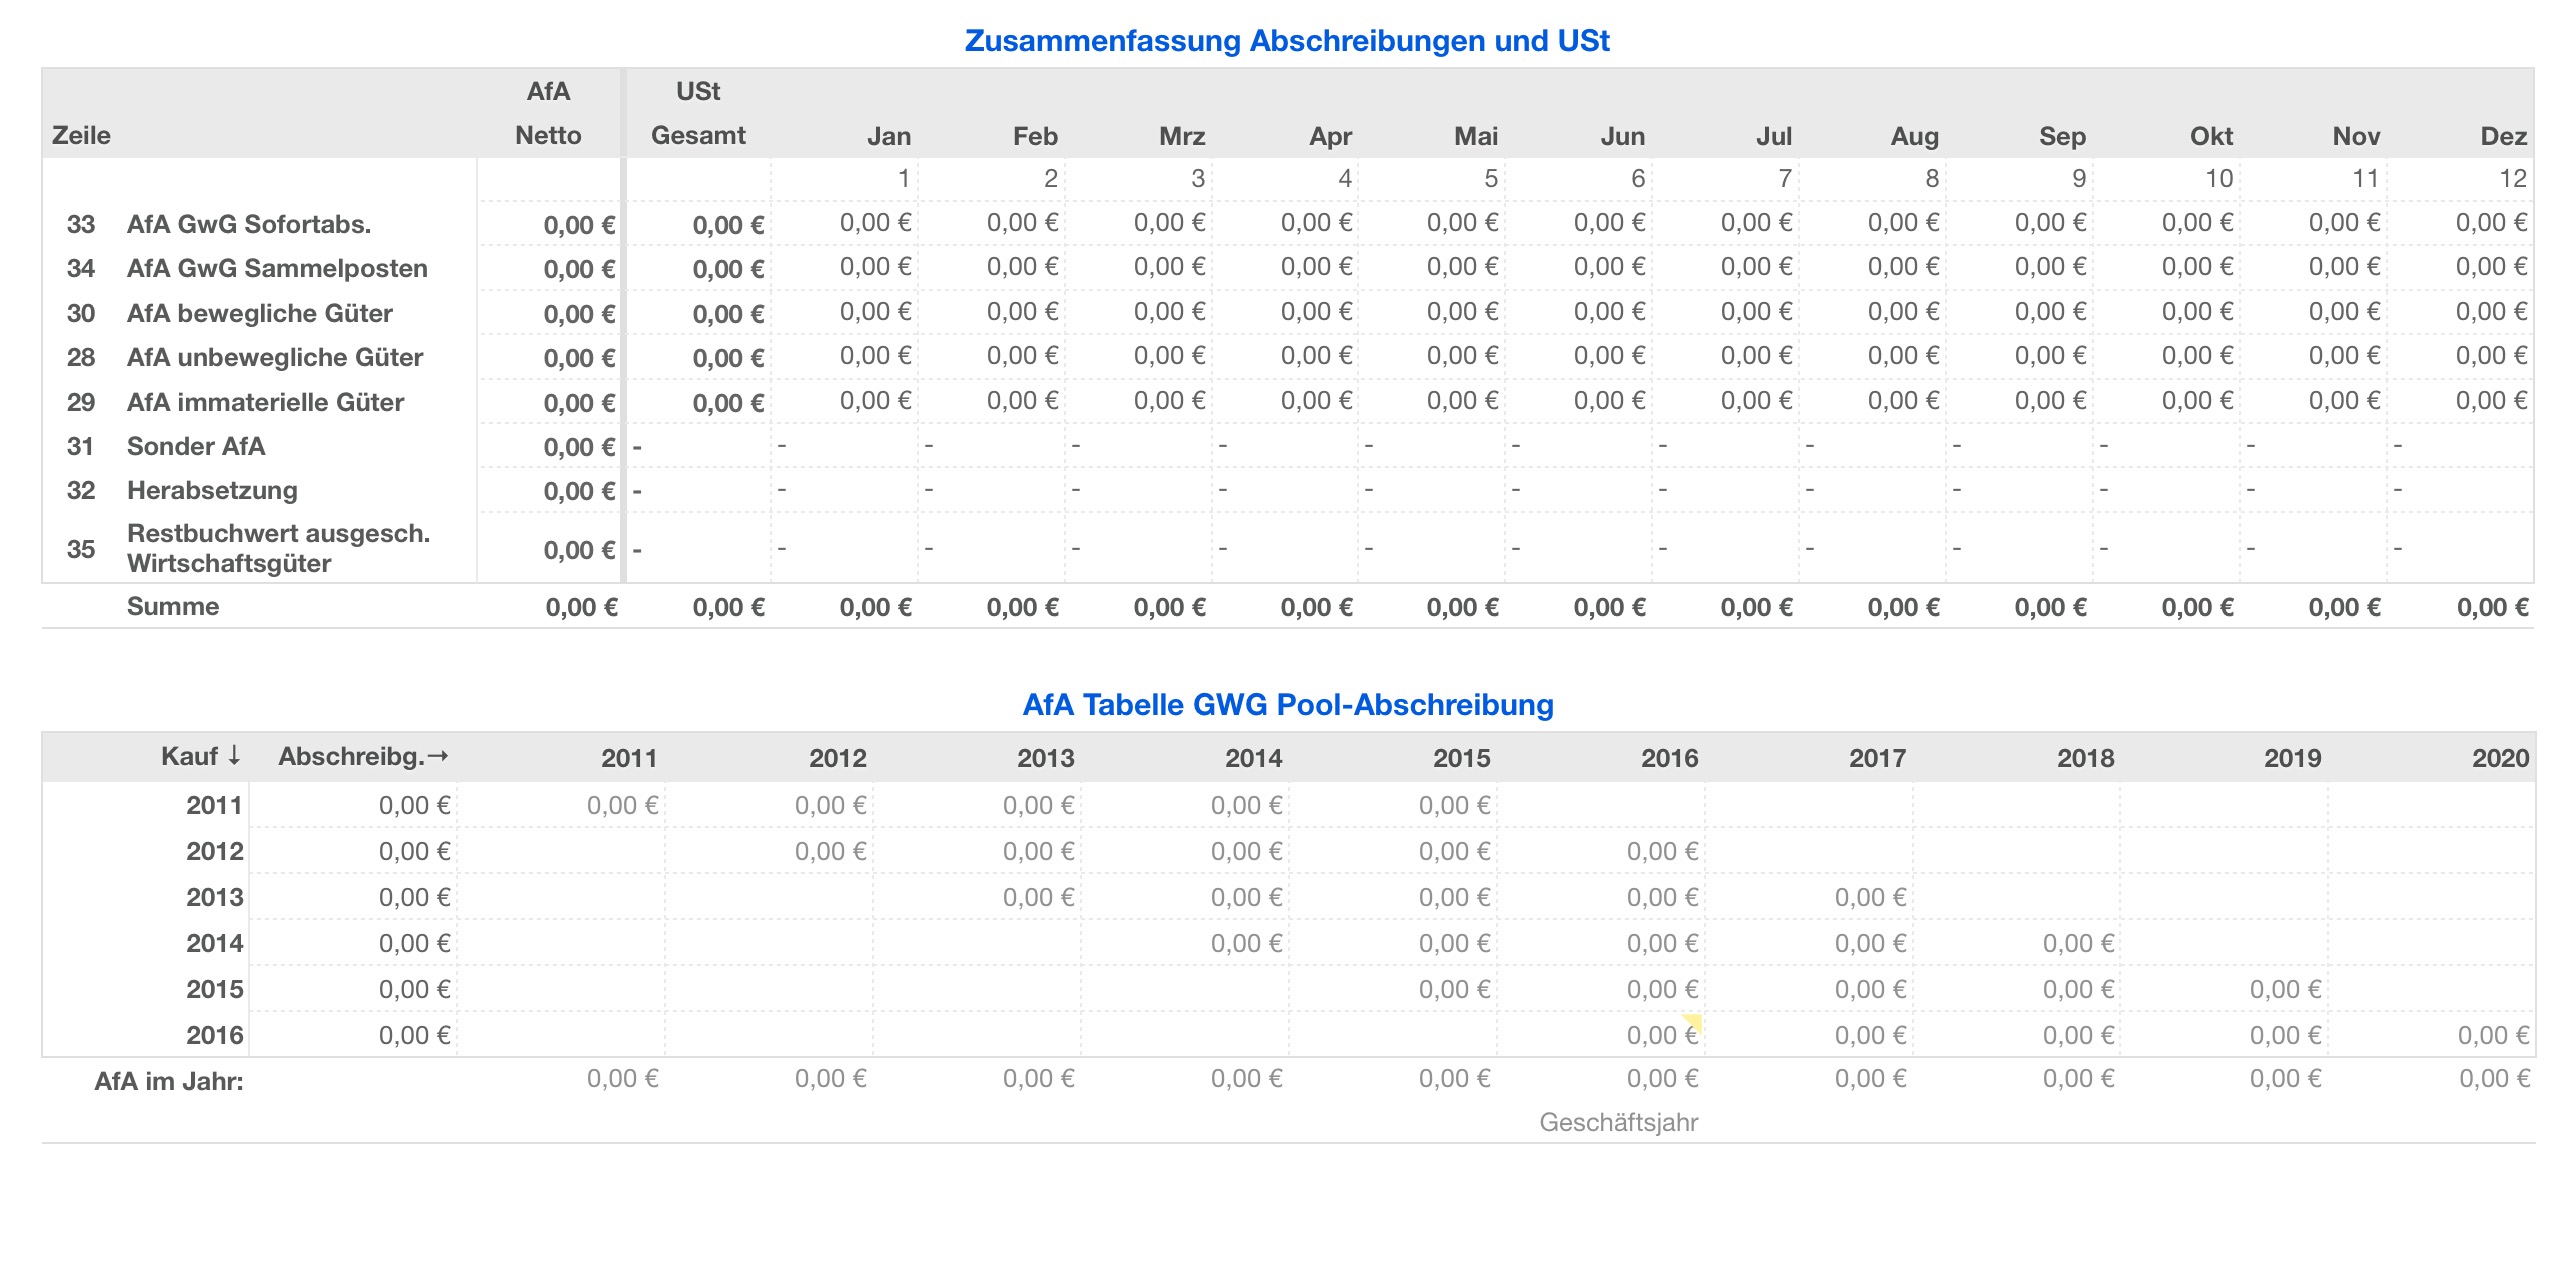
Task: Select the 'Zusammenfassung Abschreibungen und USt' title
Action: click(x=1286, y=41)
